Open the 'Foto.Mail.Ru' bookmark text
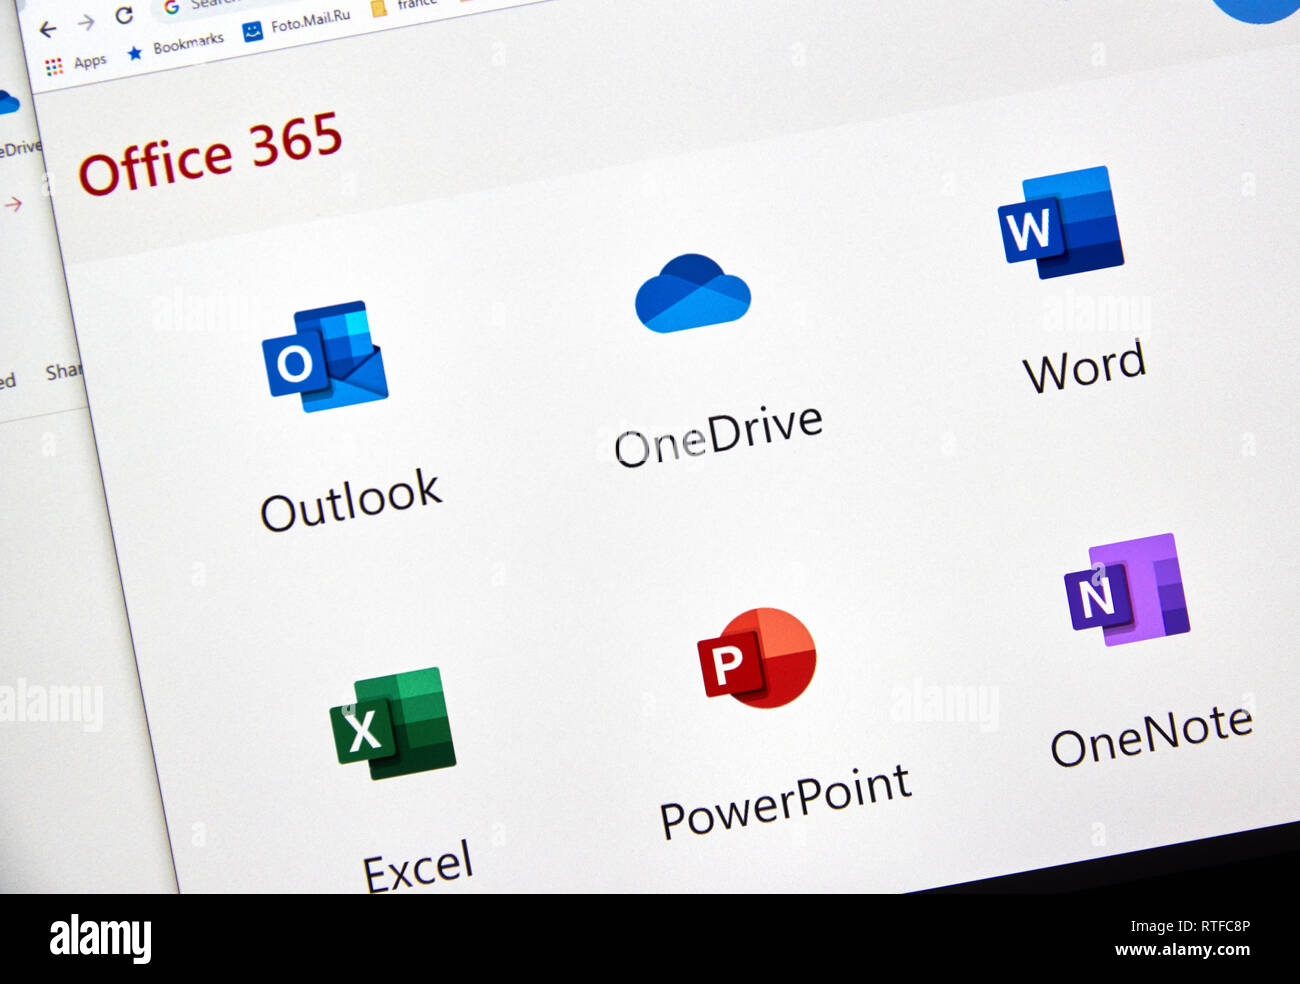 (x=311, y=20)
